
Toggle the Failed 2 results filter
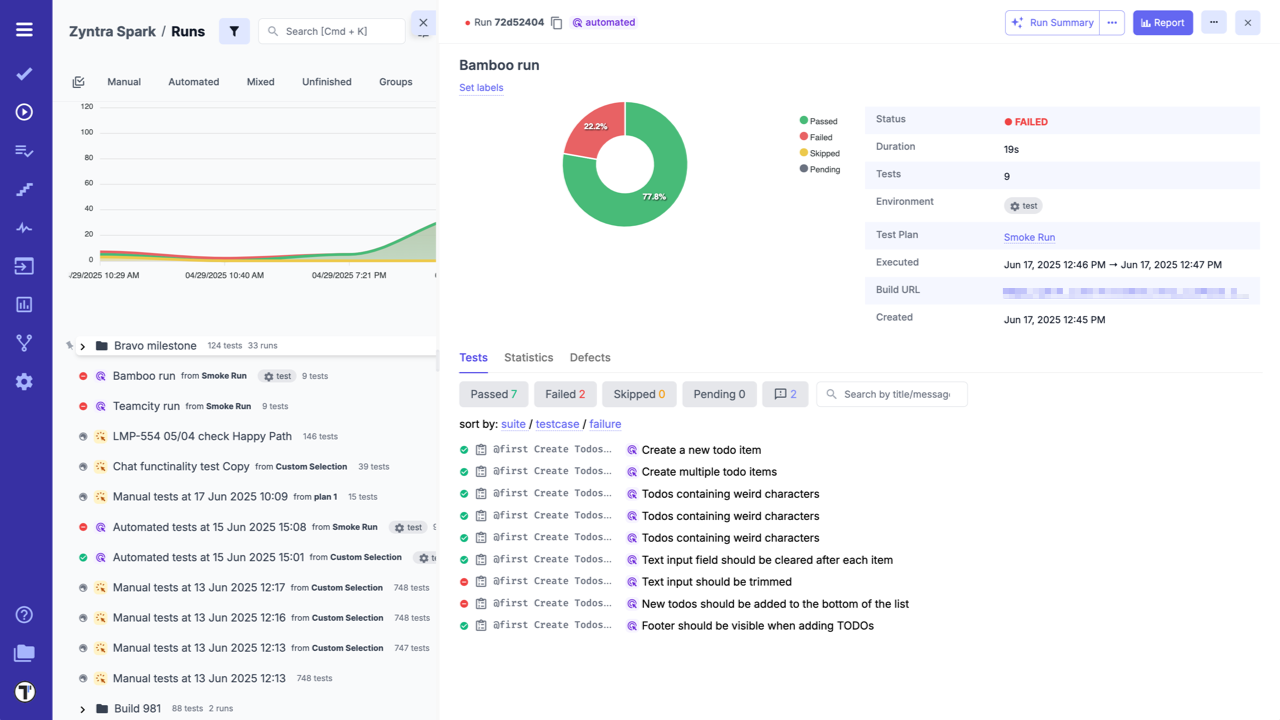(564, 393)
